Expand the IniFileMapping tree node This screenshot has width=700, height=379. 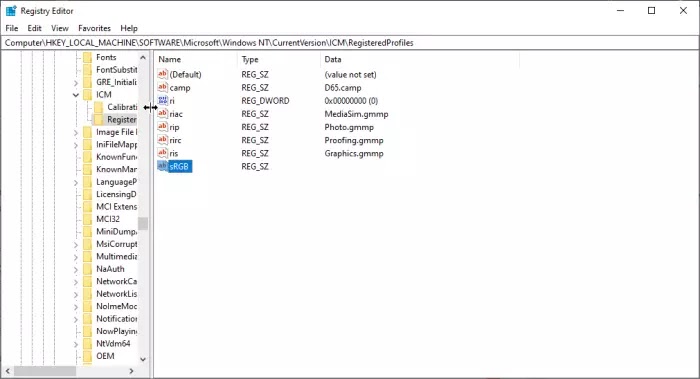coord(76,145)
